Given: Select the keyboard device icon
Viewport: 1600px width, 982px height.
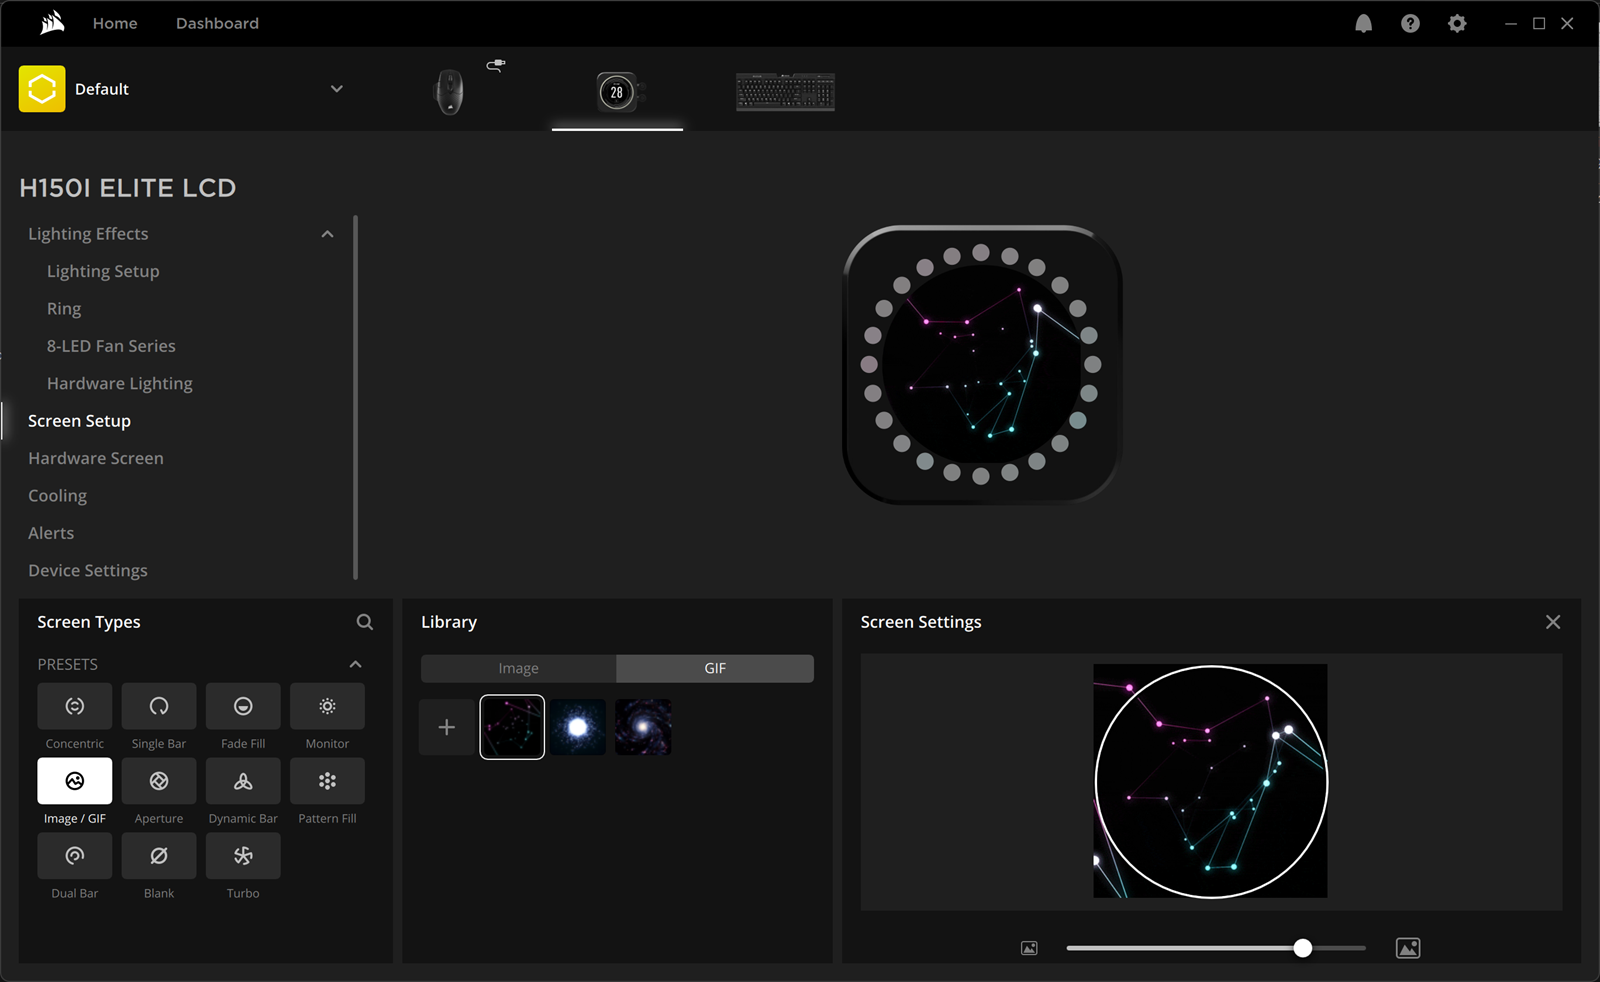Looking at the screenshot, I should (x=785, y=92).
